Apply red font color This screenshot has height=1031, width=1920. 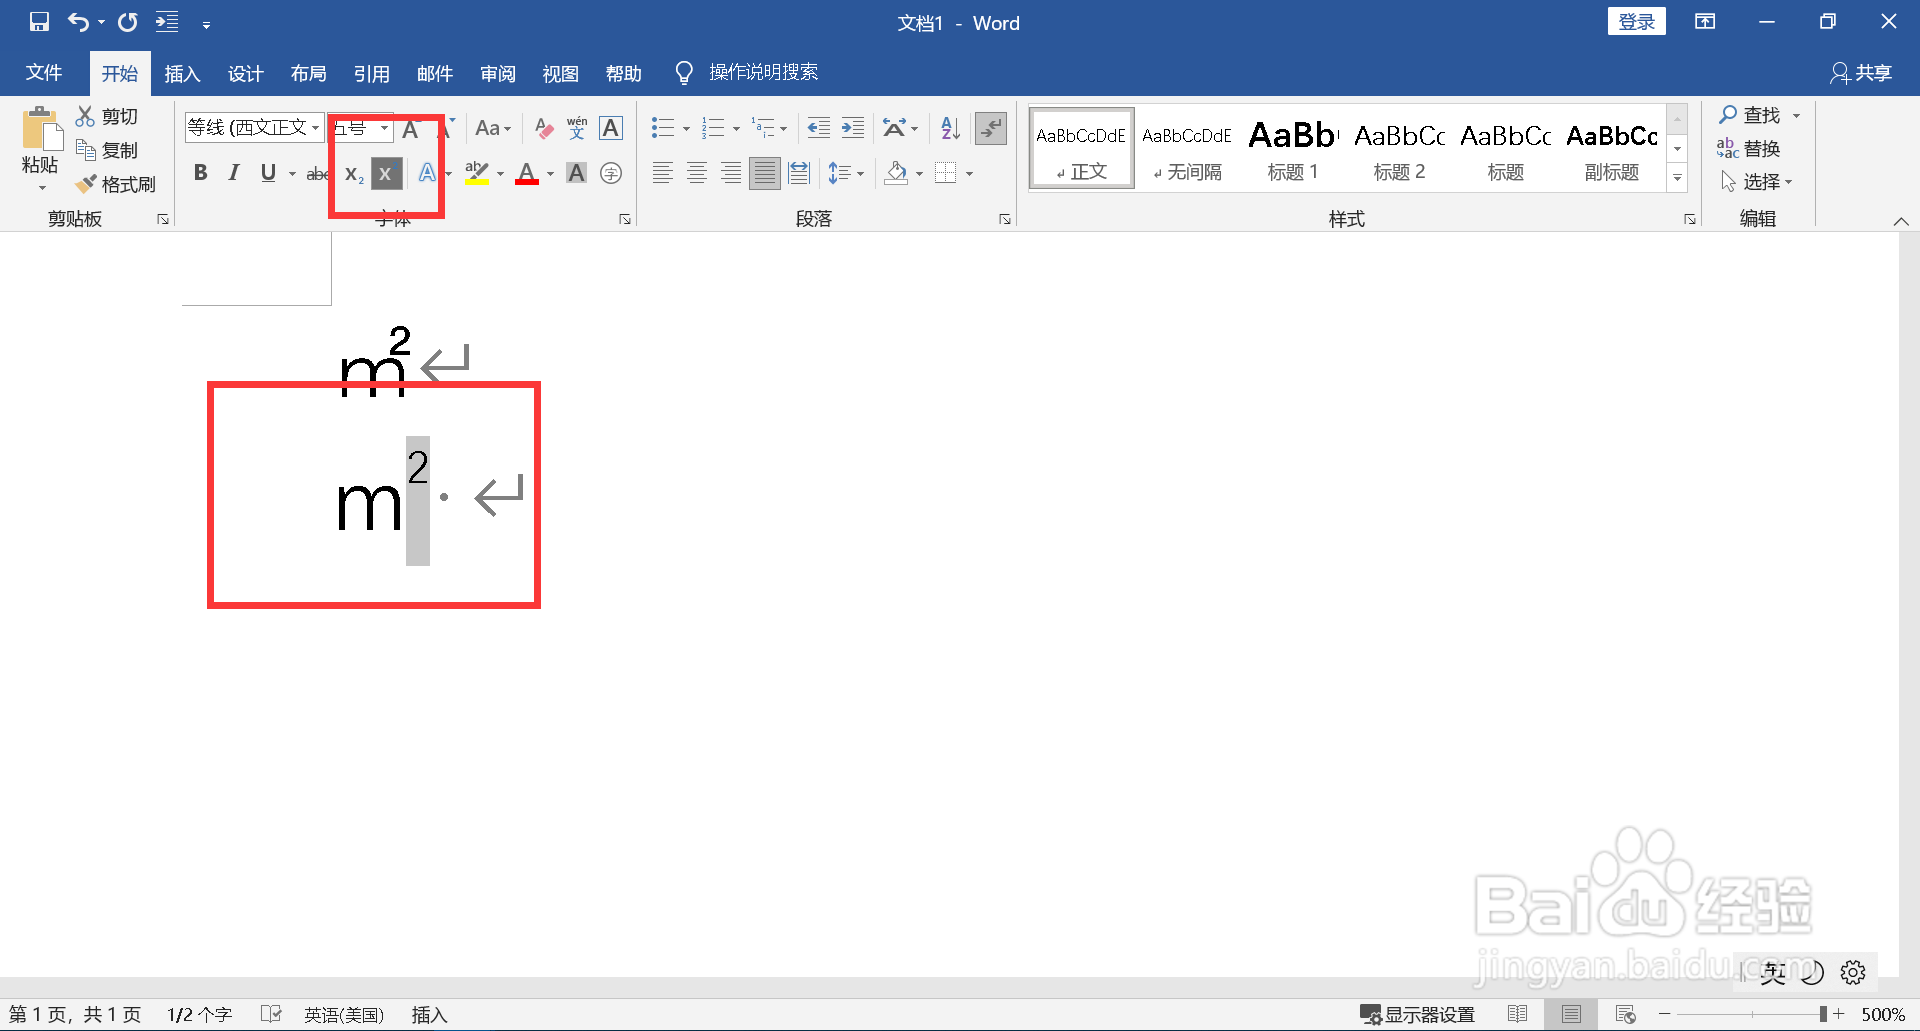click(x=527, y=173)
